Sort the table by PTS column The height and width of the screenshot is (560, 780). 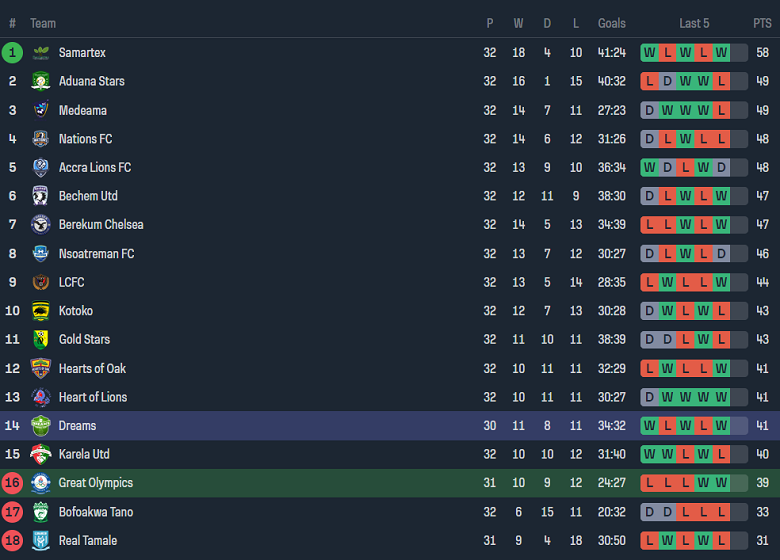pos(762,23)
